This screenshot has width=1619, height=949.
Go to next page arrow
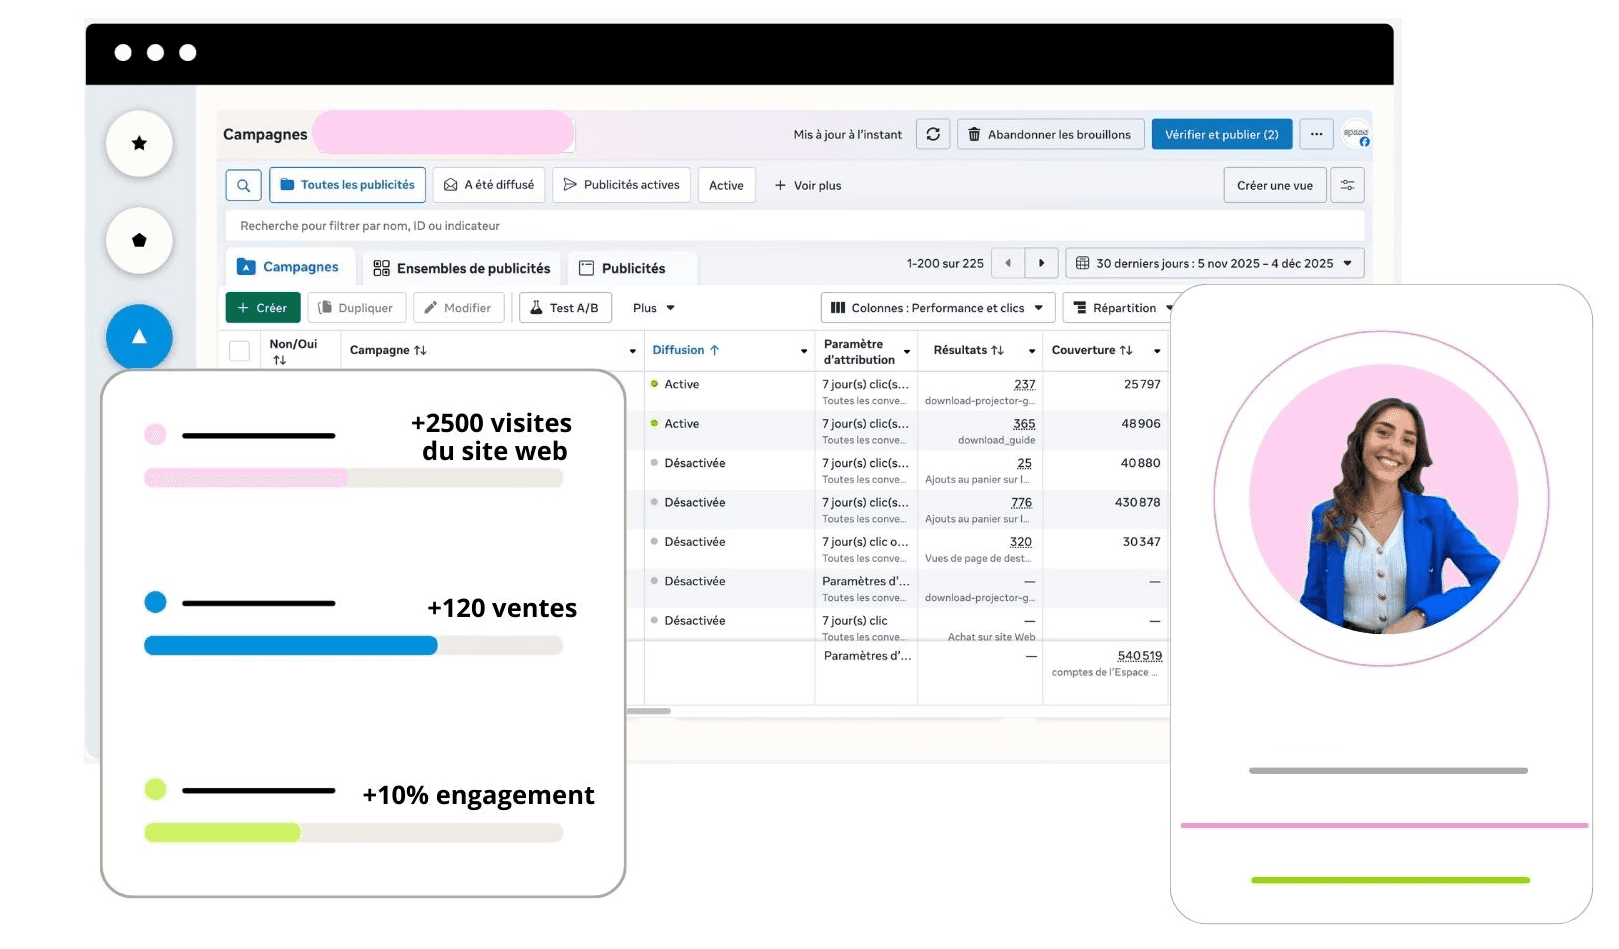tap(1041, 263)
